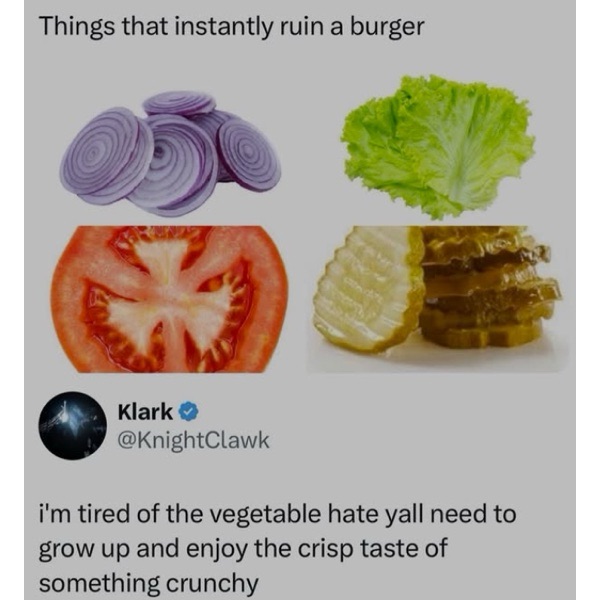Click the Klark profile avatar

72,424
